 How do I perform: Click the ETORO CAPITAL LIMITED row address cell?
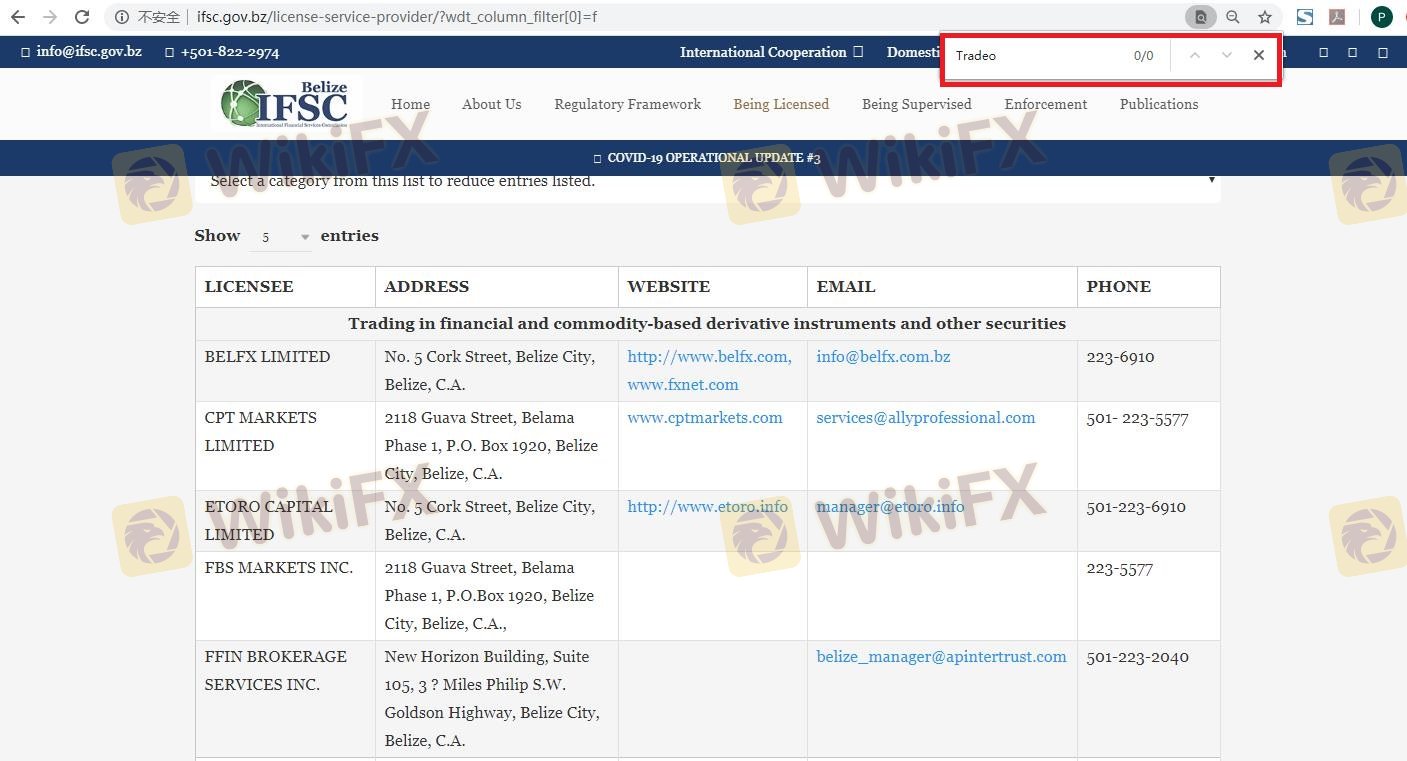497,521
